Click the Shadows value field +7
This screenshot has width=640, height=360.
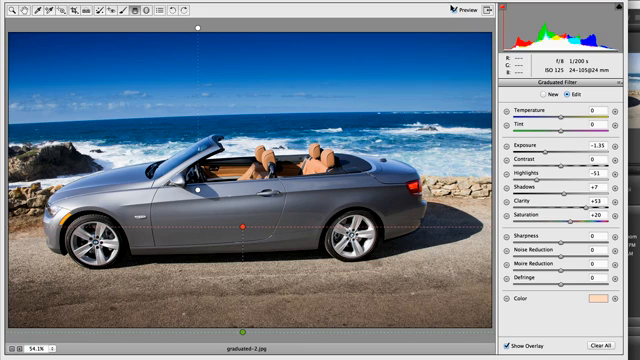tap(598, 187)
